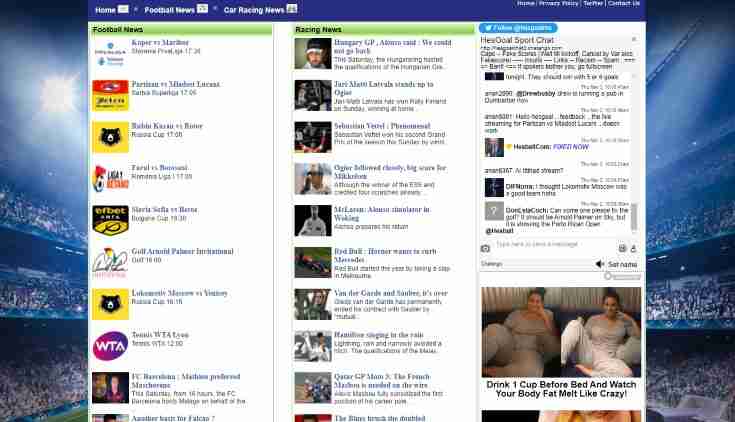
Task: Click FC Barcelona article thumbnail
Action: click(110, 388)
